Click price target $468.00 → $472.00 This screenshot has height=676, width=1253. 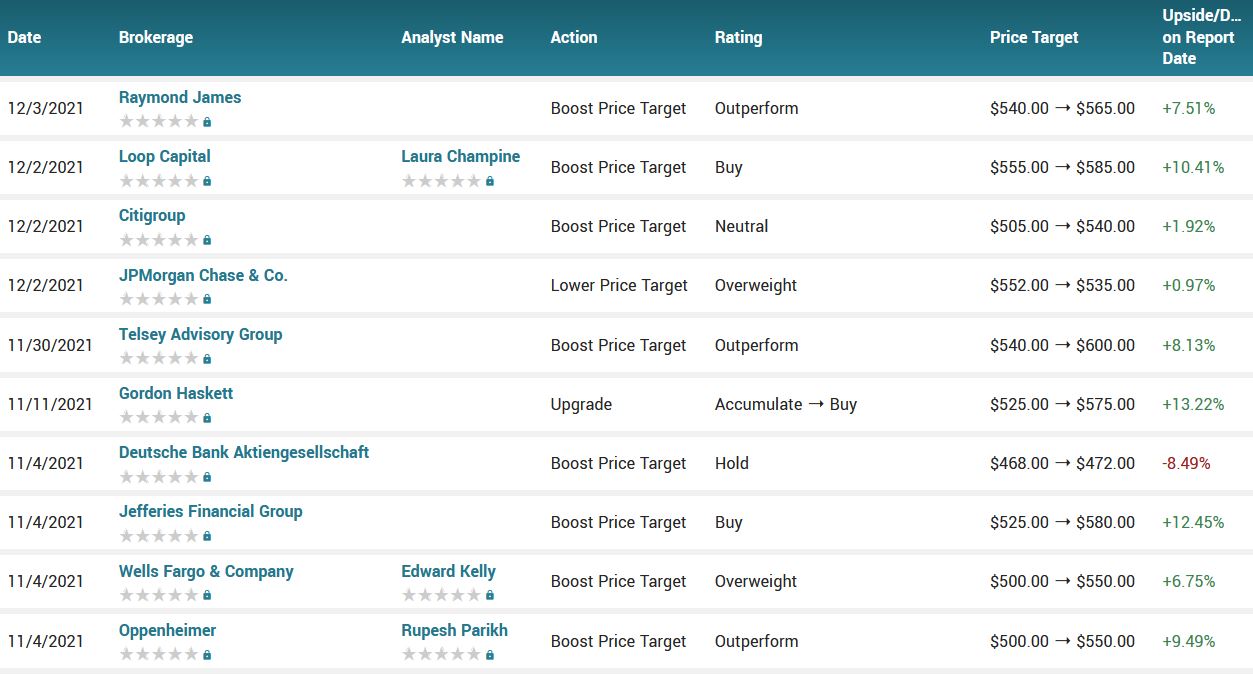click(x=1062, y=463)
